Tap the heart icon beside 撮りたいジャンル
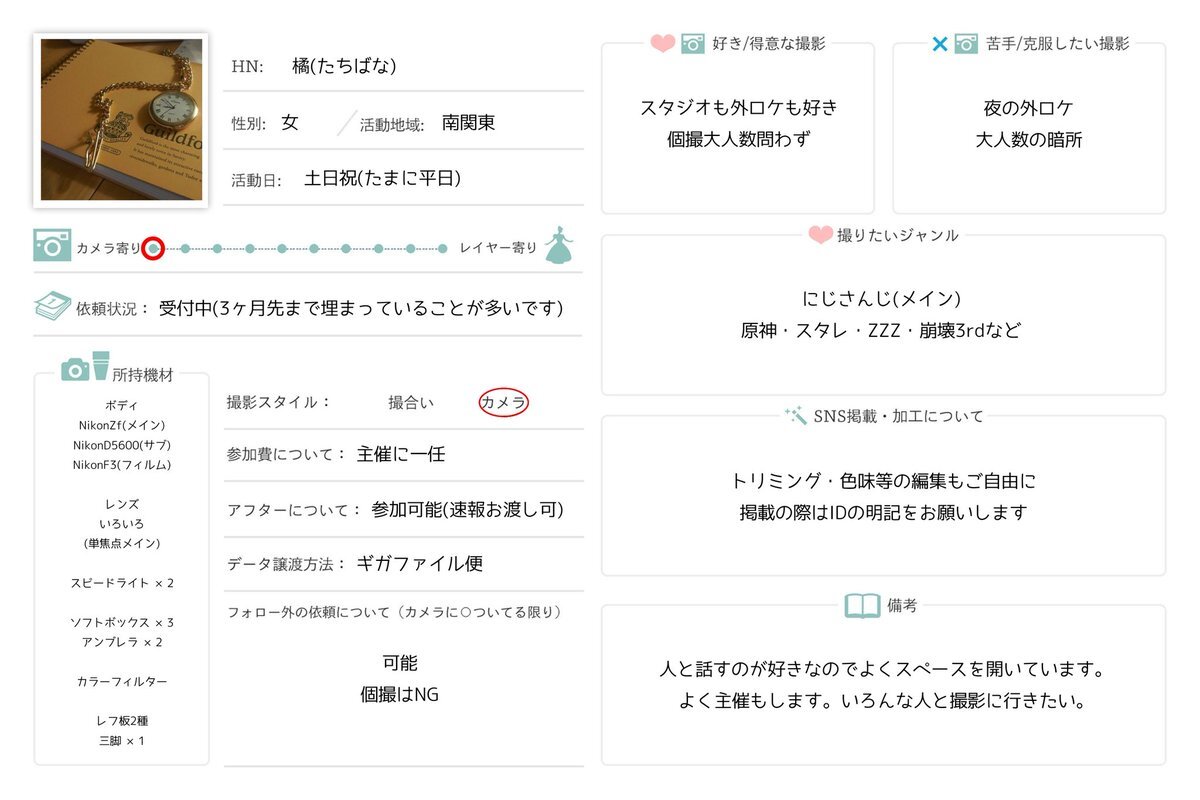Viewport: 1200px width, 800px height. pos(820,235)
